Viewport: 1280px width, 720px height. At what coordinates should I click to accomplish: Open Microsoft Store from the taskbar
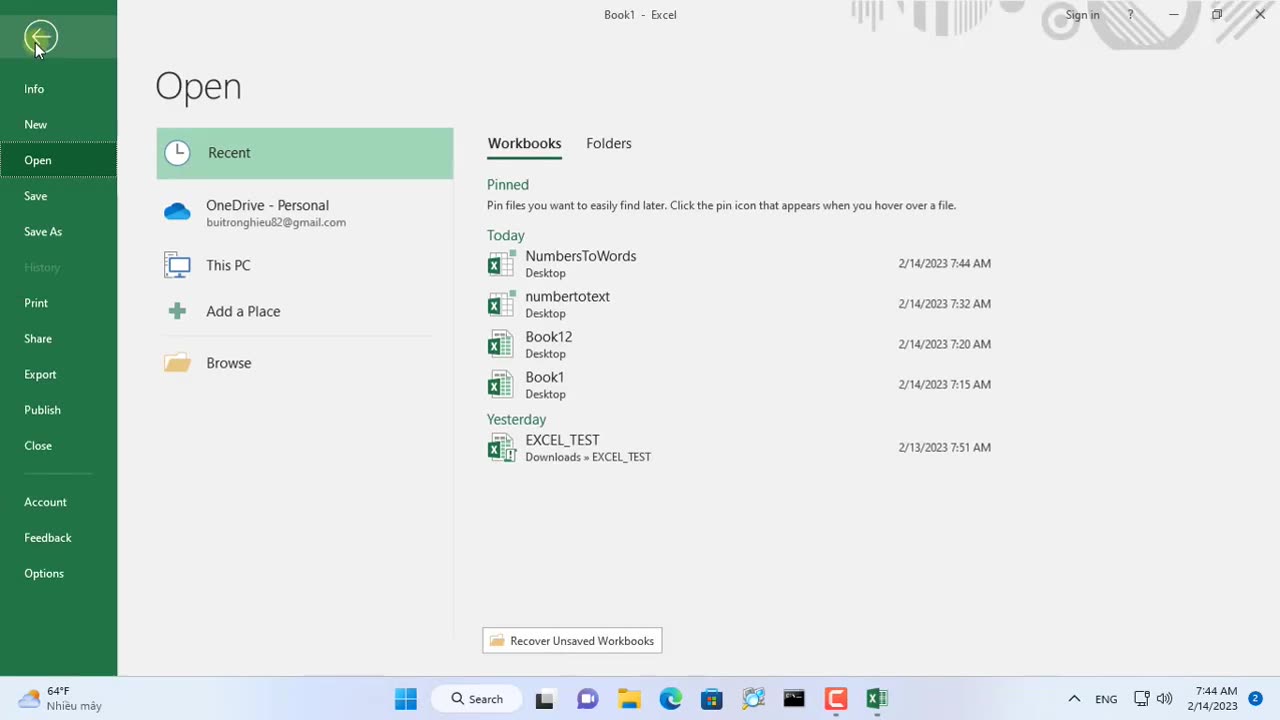tap(711, 699)
